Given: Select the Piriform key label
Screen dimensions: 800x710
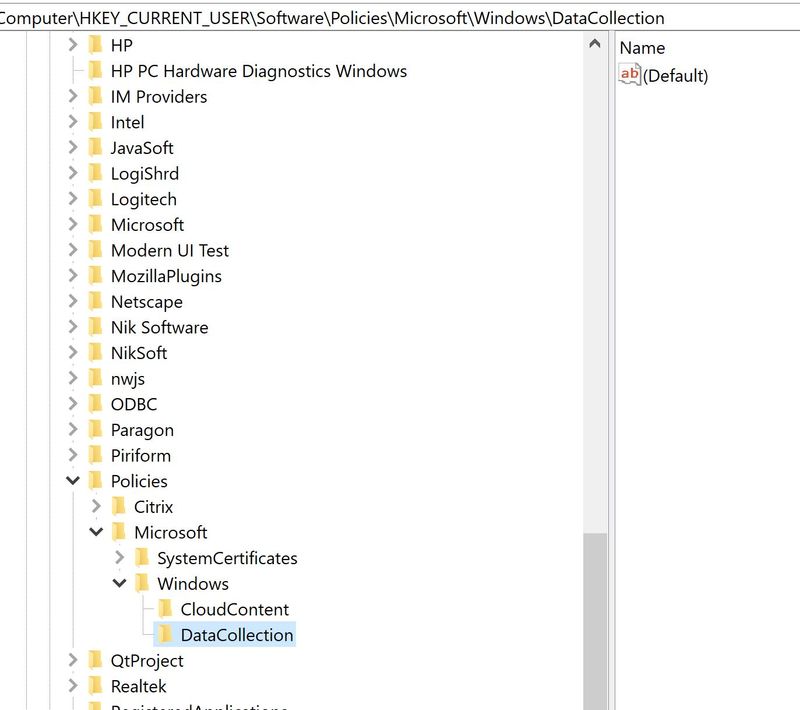Looking at the screenshot, I should pos(140,455).
